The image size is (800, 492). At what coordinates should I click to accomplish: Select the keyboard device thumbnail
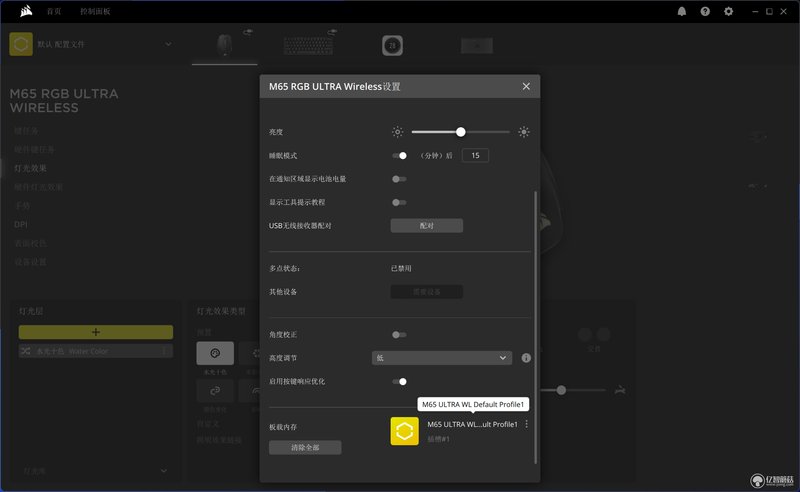[308, 45]
